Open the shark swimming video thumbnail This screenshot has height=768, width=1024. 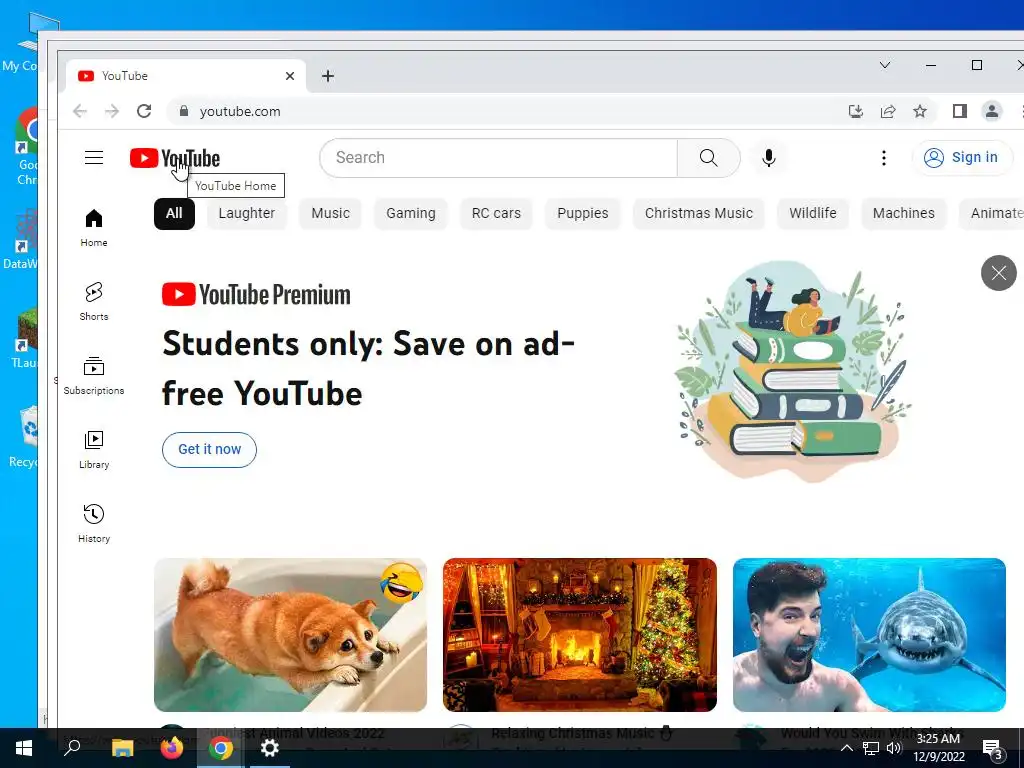[x=869, y=635]
